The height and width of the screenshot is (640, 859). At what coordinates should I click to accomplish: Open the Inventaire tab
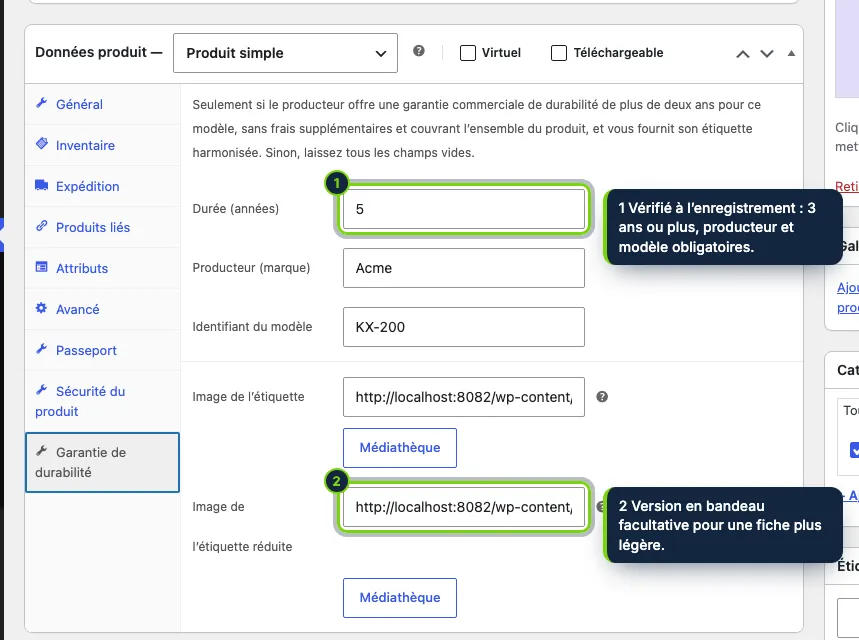[102, 145]
